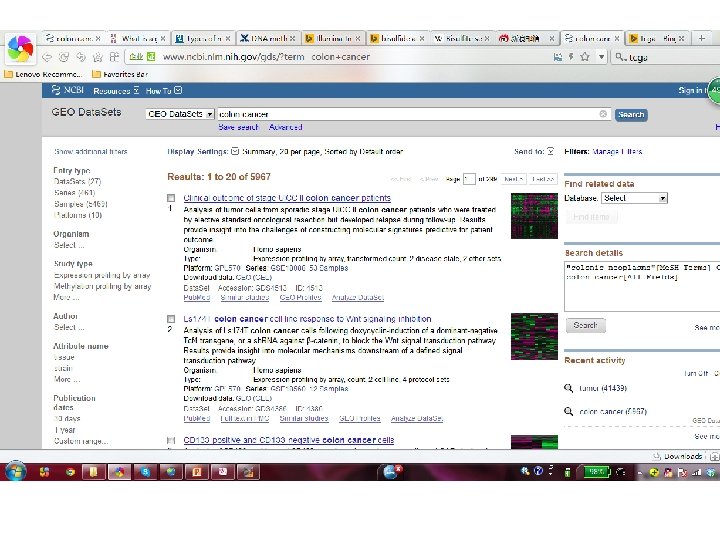Open the address bar history dropdown arrow
Image resolution: width=720 pixels, height=540 pixels.
pyautogui.click(x=601, y=57)
